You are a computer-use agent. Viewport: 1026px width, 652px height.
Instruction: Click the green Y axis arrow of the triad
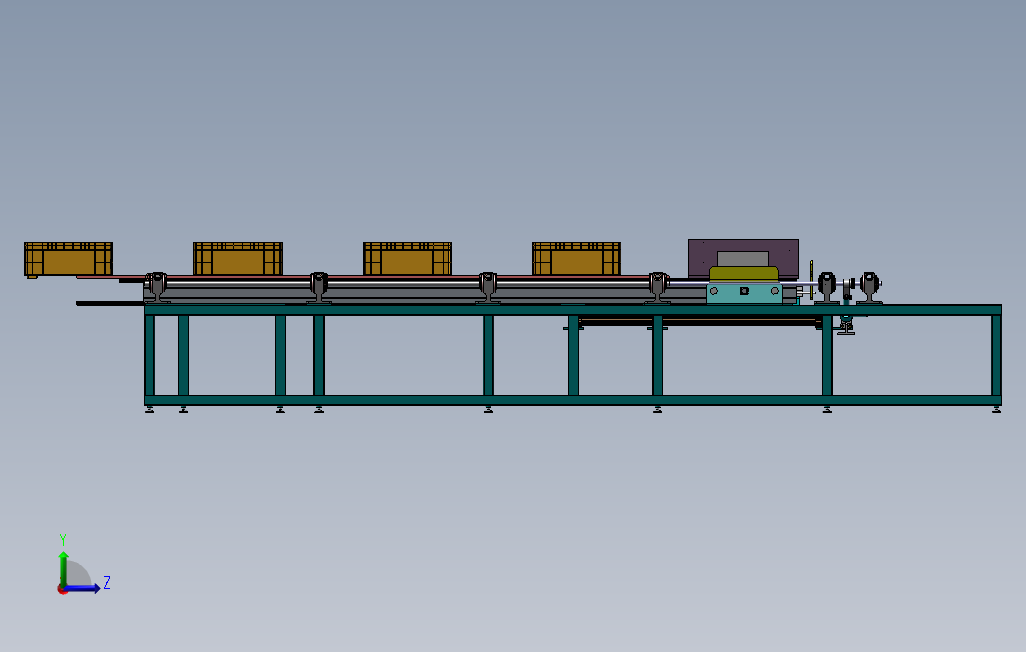pos(63,568)
